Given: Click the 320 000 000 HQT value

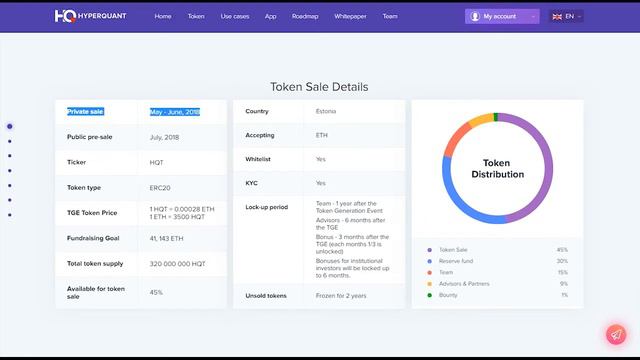Looking at the screenshot, I should (178, 264).
